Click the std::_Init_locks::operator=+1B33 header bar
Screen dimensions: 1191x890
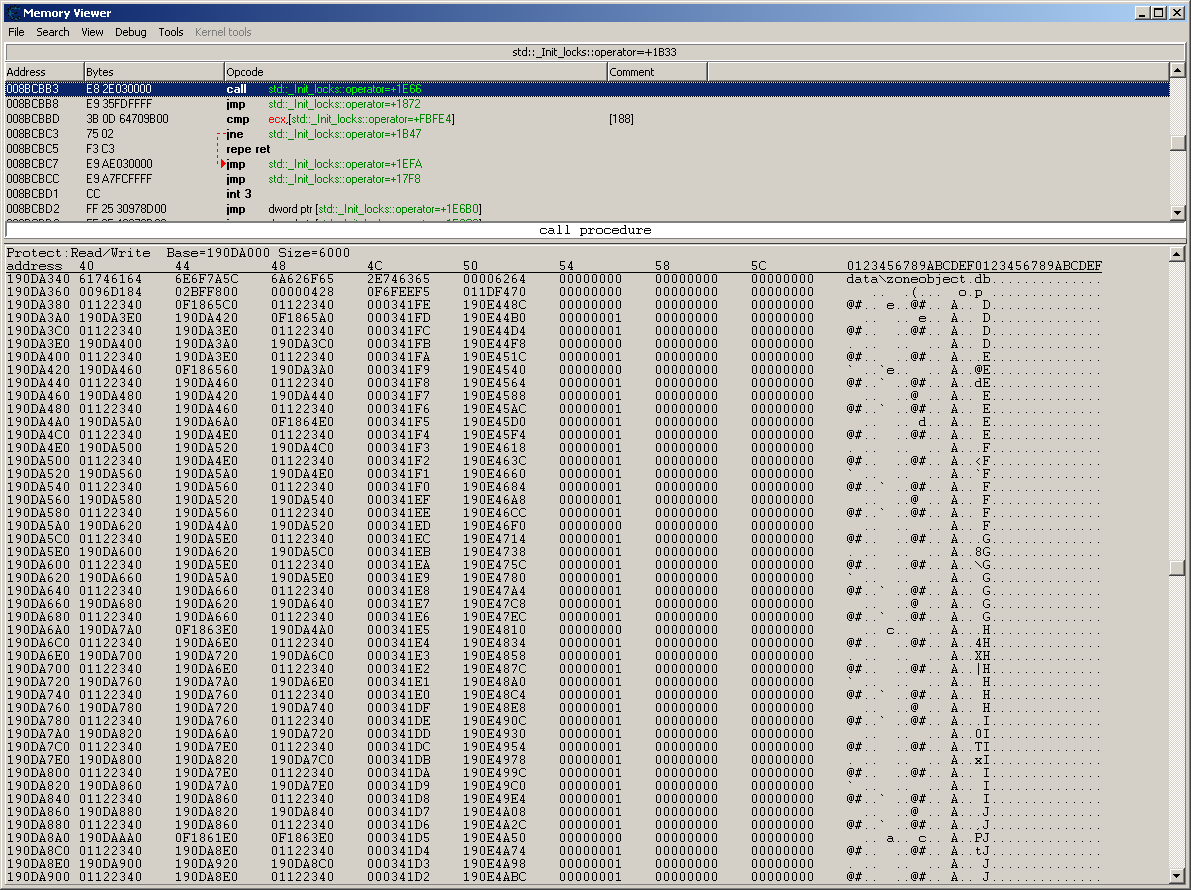tap(595, 52)
